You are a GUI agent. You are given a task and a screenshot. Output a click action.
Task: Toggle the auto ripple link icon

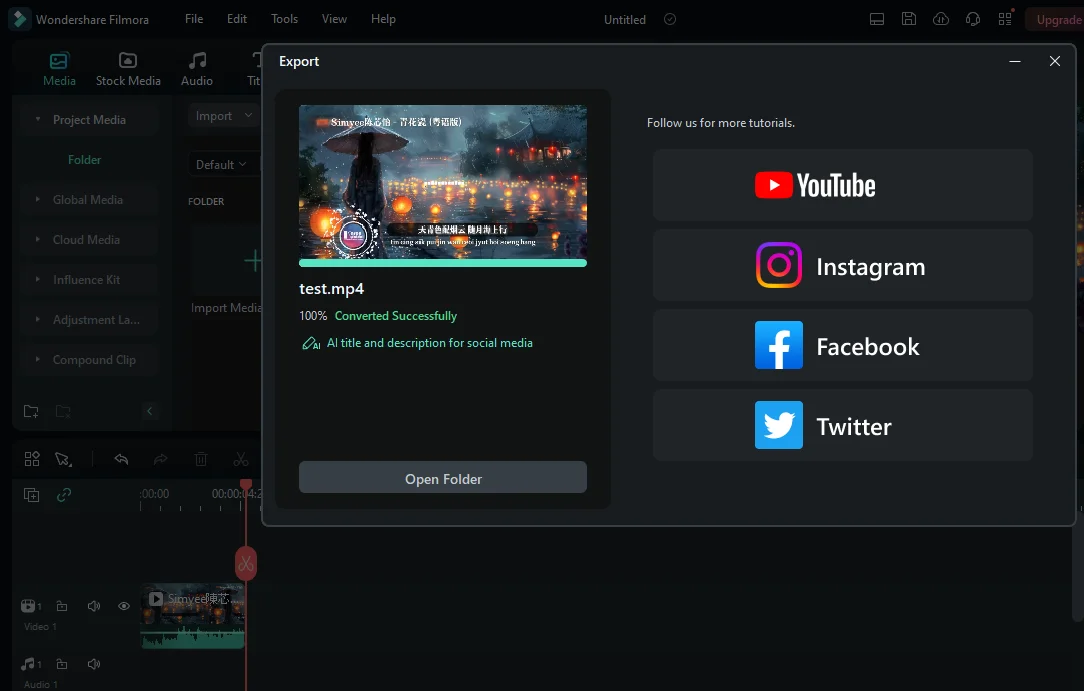click(x=64, y=495)
